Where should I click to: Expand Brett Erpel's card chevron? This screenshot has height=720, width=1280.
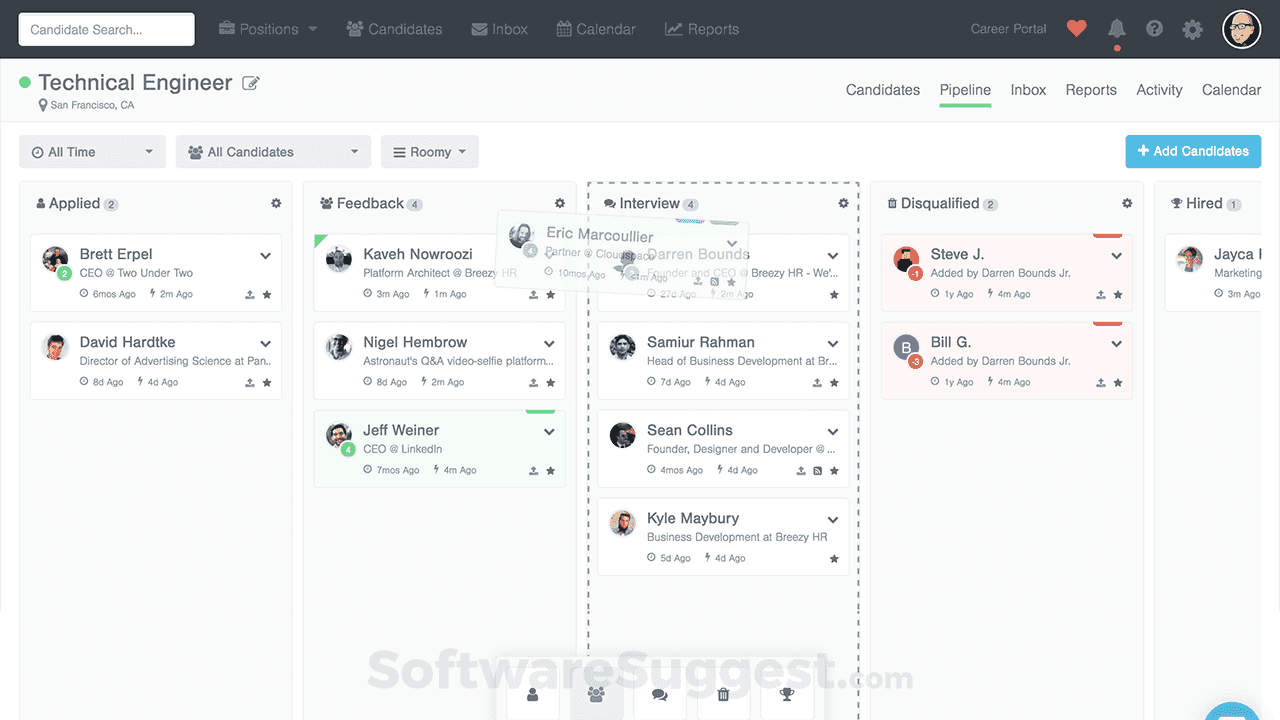(x=266, y=256)
